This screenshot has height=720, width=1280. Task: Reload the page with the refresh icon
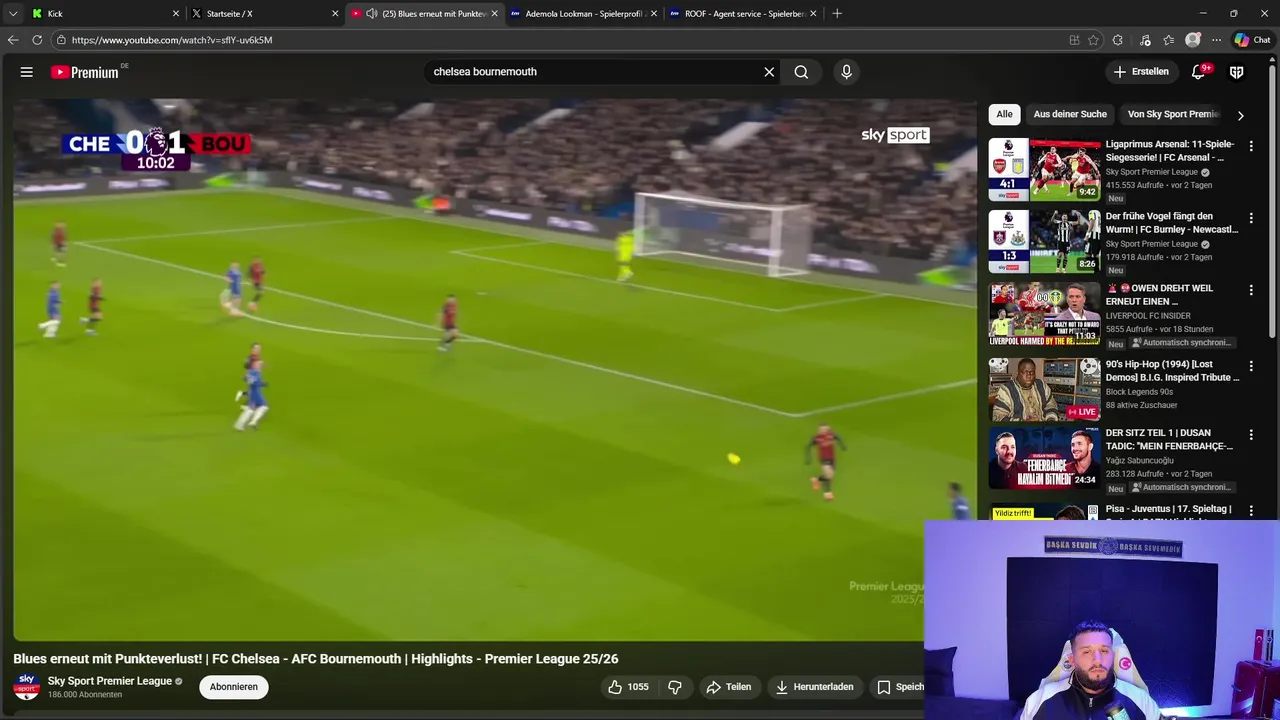click(x=37, y=40)
